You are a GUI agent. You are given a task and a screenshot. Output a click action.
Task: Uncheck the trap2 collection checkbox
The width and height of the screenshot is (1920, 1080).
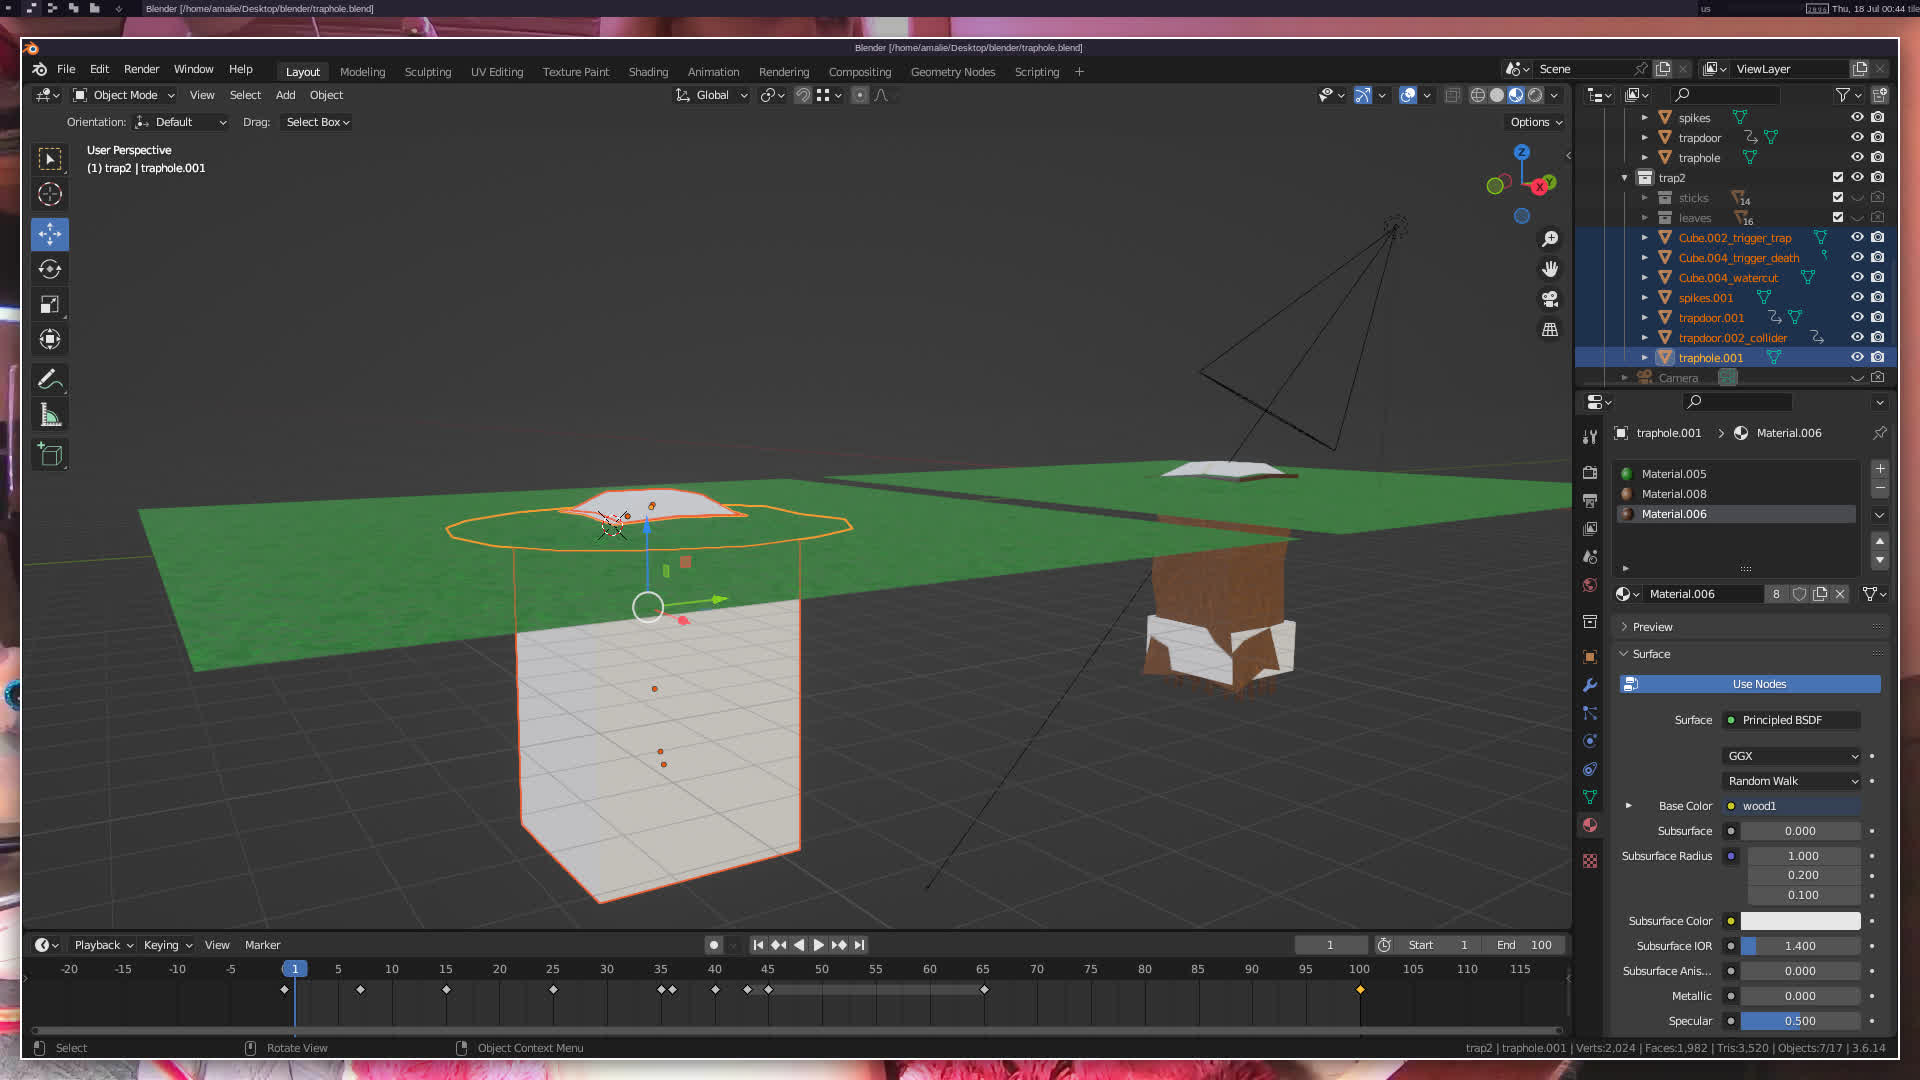coord(1837,177)
